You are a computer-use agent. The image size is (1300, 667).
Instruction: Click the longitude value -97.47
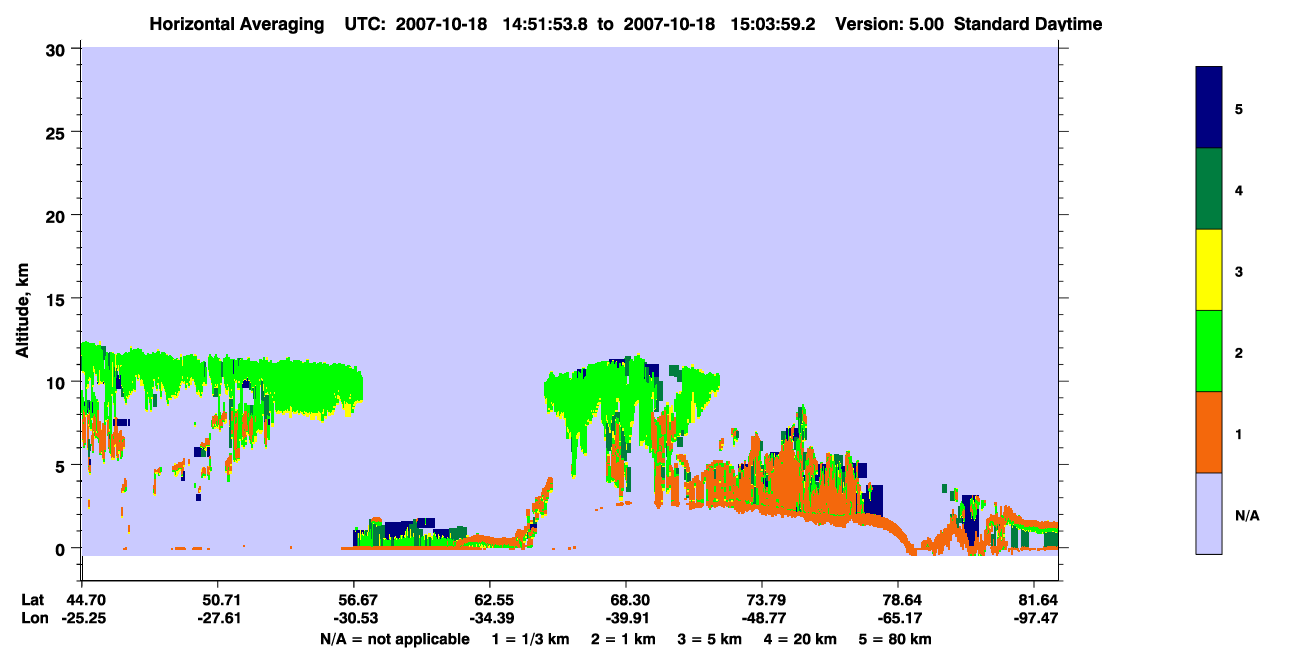coord(1038,618)
